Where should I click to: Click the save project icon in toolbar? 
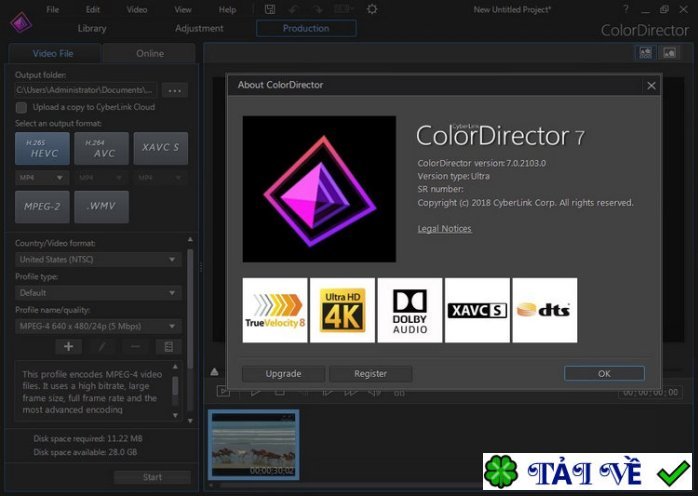pos(270,9)
